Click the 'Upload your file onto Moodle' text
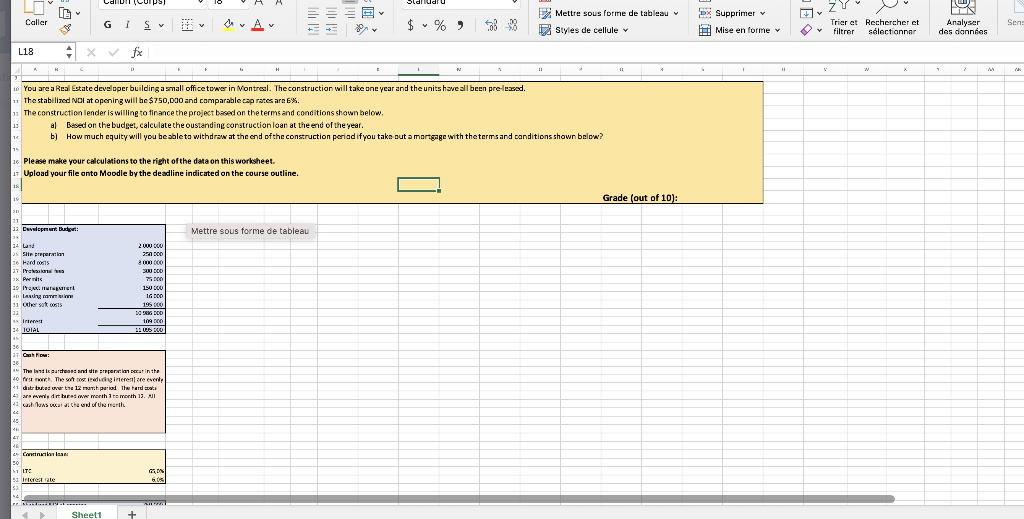This screenshot has width=1024, height=519. 161,173
